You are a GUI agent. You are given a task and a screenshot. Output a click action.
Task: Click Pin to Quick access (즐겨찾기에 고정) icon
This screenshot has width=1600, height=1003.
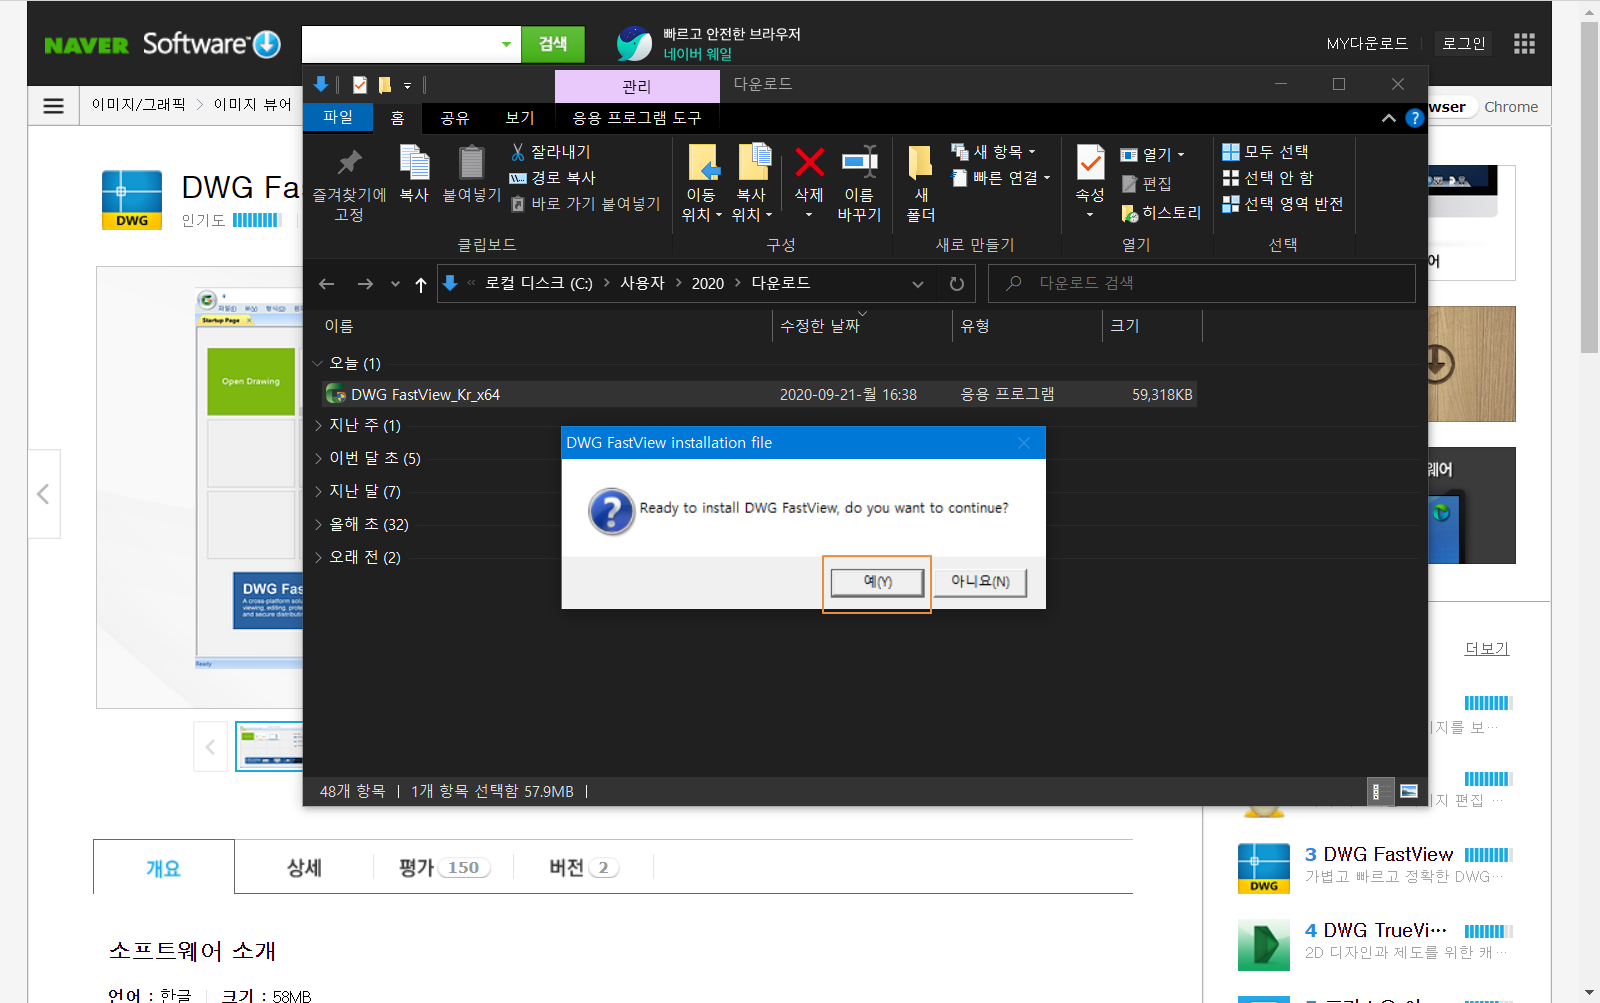click(x=349, y=162)
